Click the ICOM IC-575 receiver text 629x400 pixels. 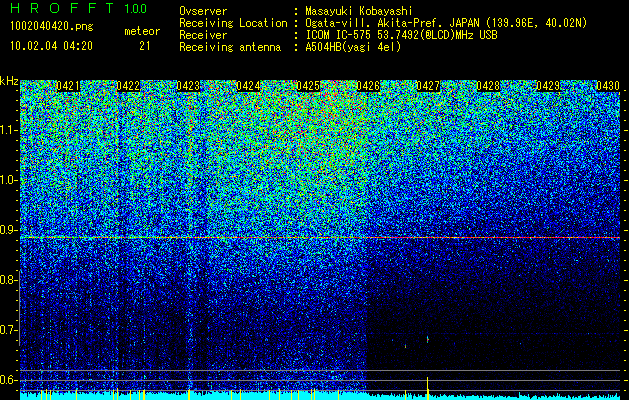click(x=401, y=35)
